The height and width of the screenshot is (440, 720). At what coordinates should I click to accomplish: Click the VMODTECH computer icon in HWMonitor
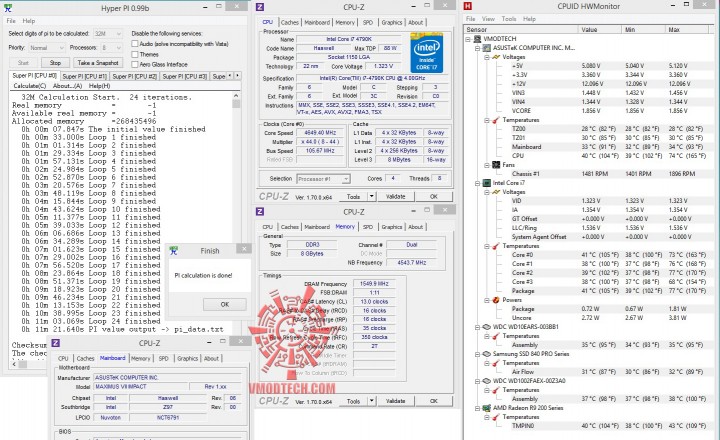[478, 39]
